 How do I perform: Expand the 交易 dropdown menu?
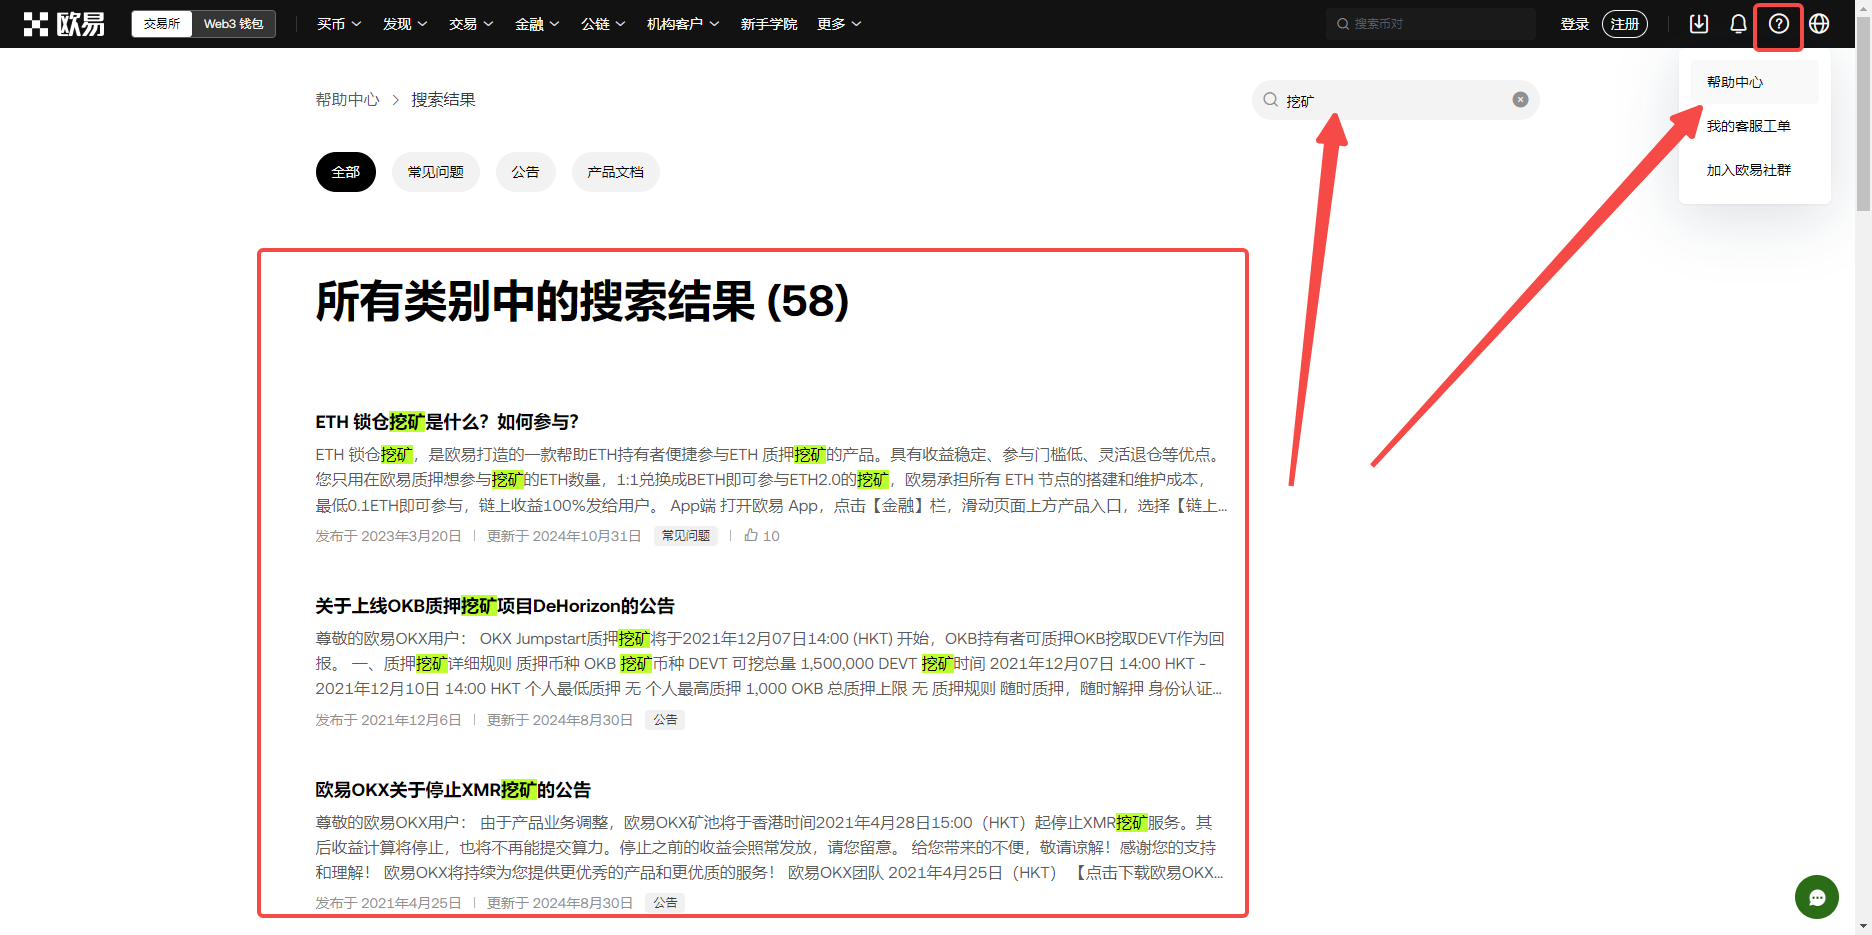471,24
